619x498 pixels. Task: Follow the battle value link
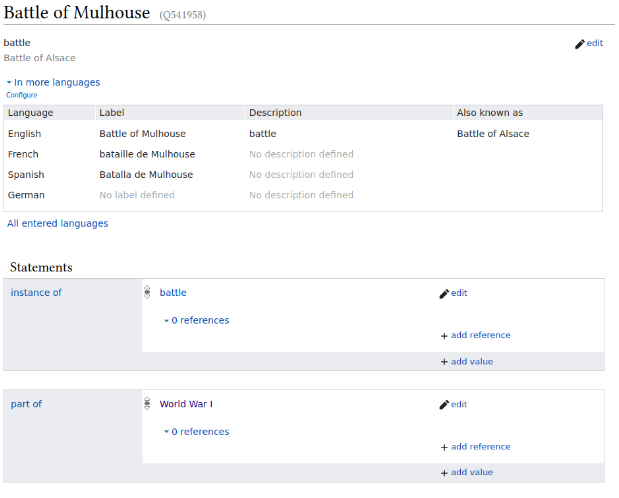pyautogui.click(x=173, y=293)
